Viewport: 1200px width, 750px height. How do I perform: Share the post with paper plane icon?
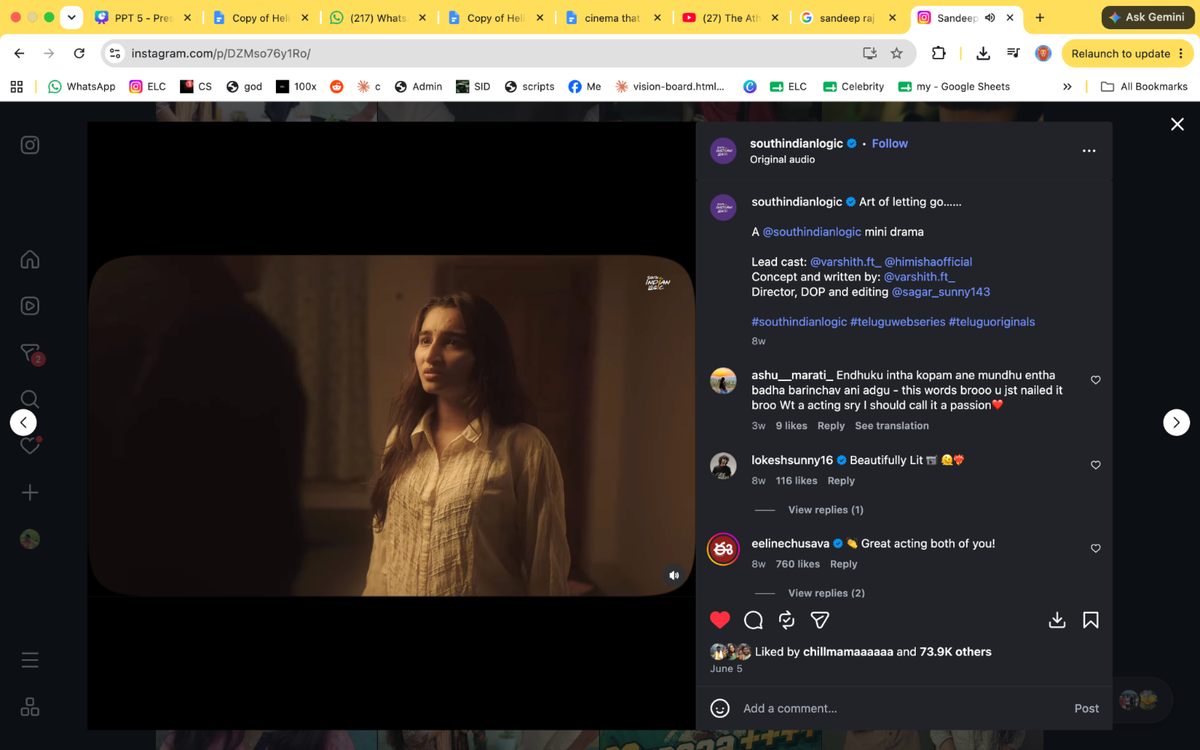(820, 620)
